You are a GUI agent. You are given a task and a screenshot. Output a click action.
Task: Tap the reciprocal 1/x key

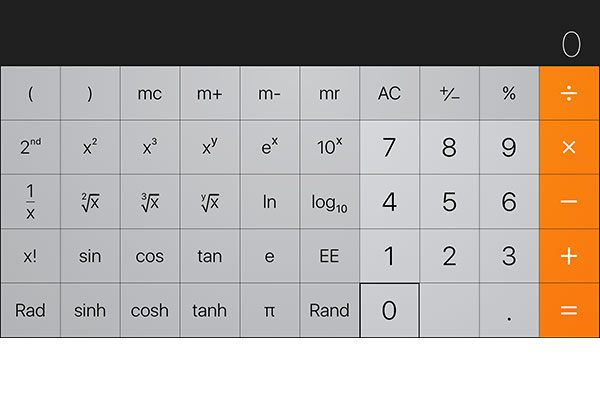pos(30,202)
